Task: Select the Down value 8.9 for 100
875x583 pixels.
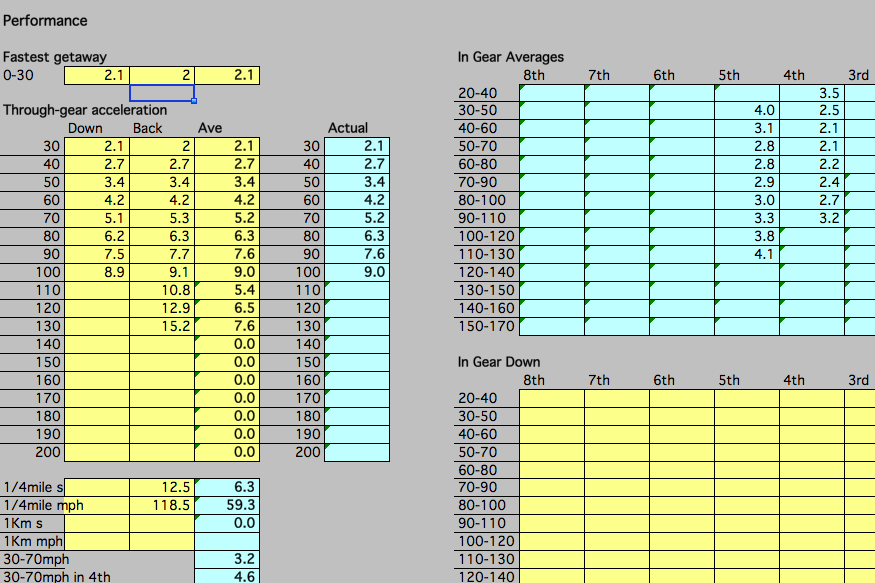Action: (97, 272)
